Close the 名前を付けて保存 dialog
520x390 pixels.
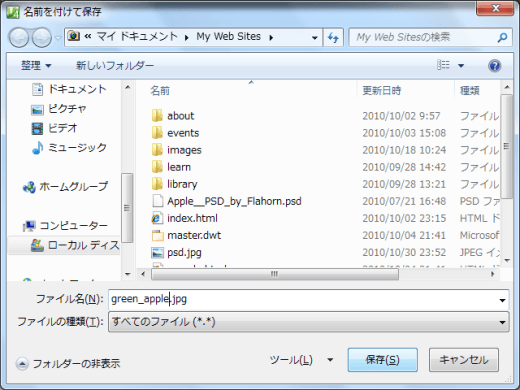(495, 8)
